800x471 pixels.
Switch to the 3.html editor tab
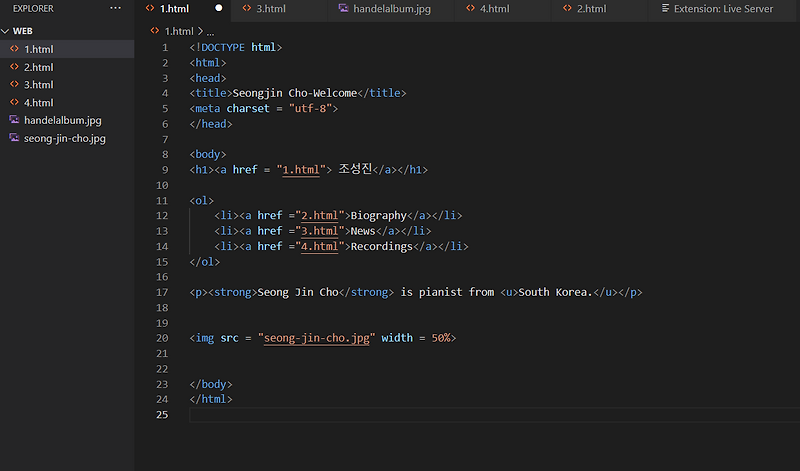pos(271,9)
